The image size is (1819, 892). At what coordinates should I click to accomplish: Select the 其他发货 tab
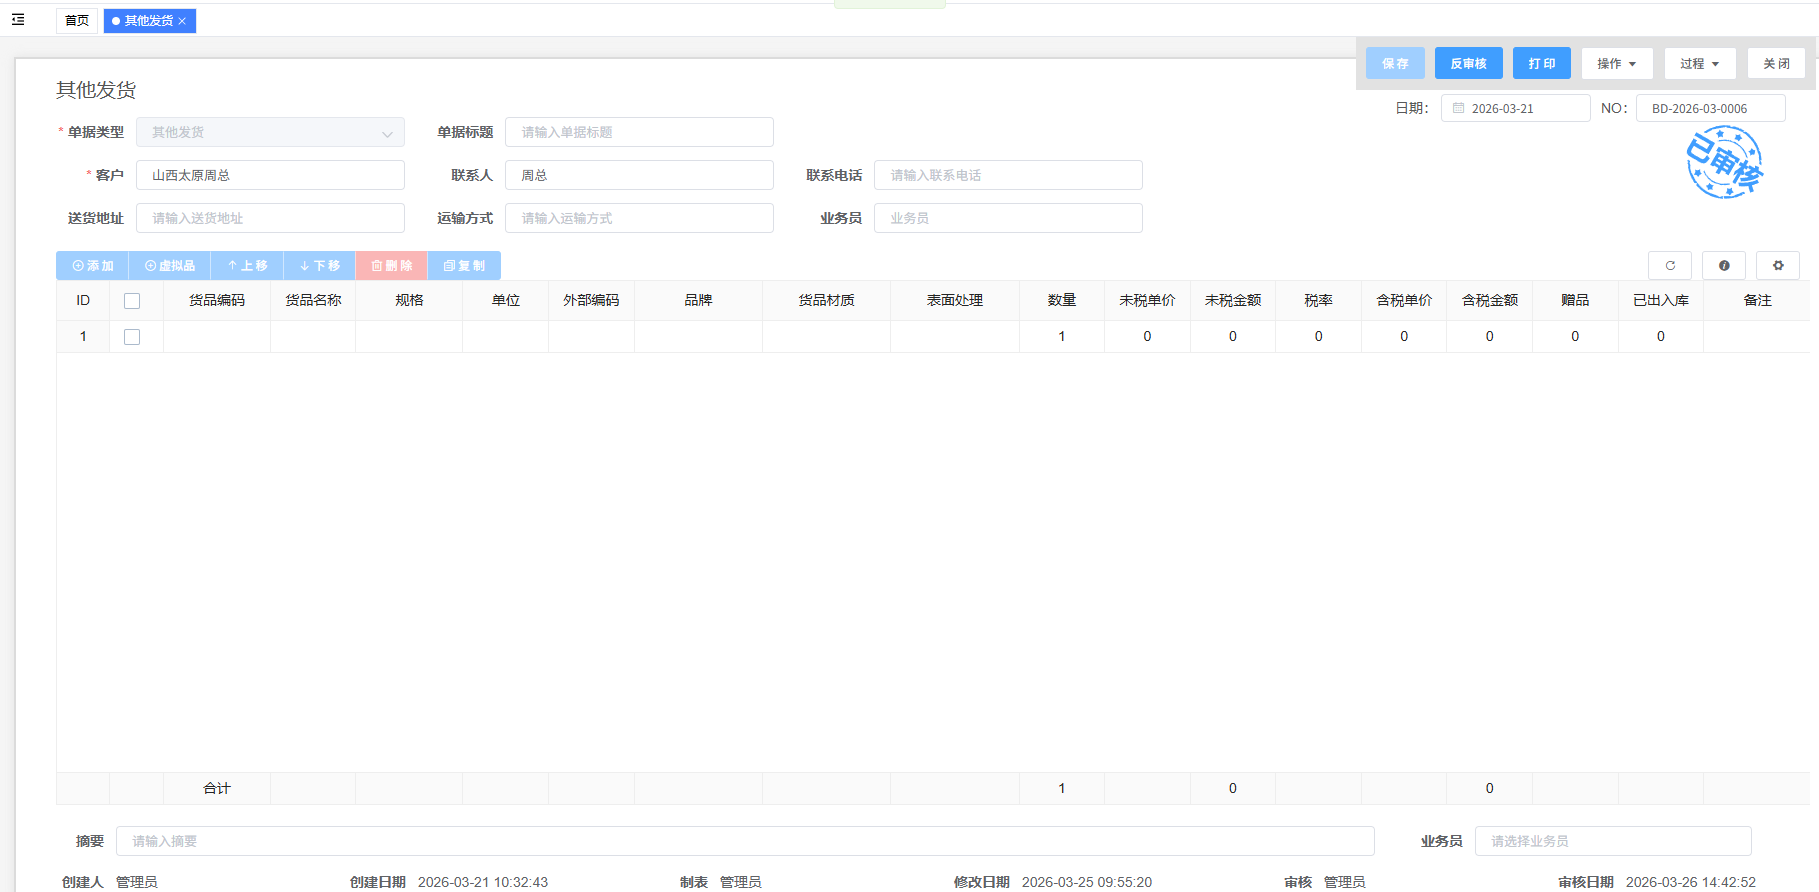coord(147,21)
